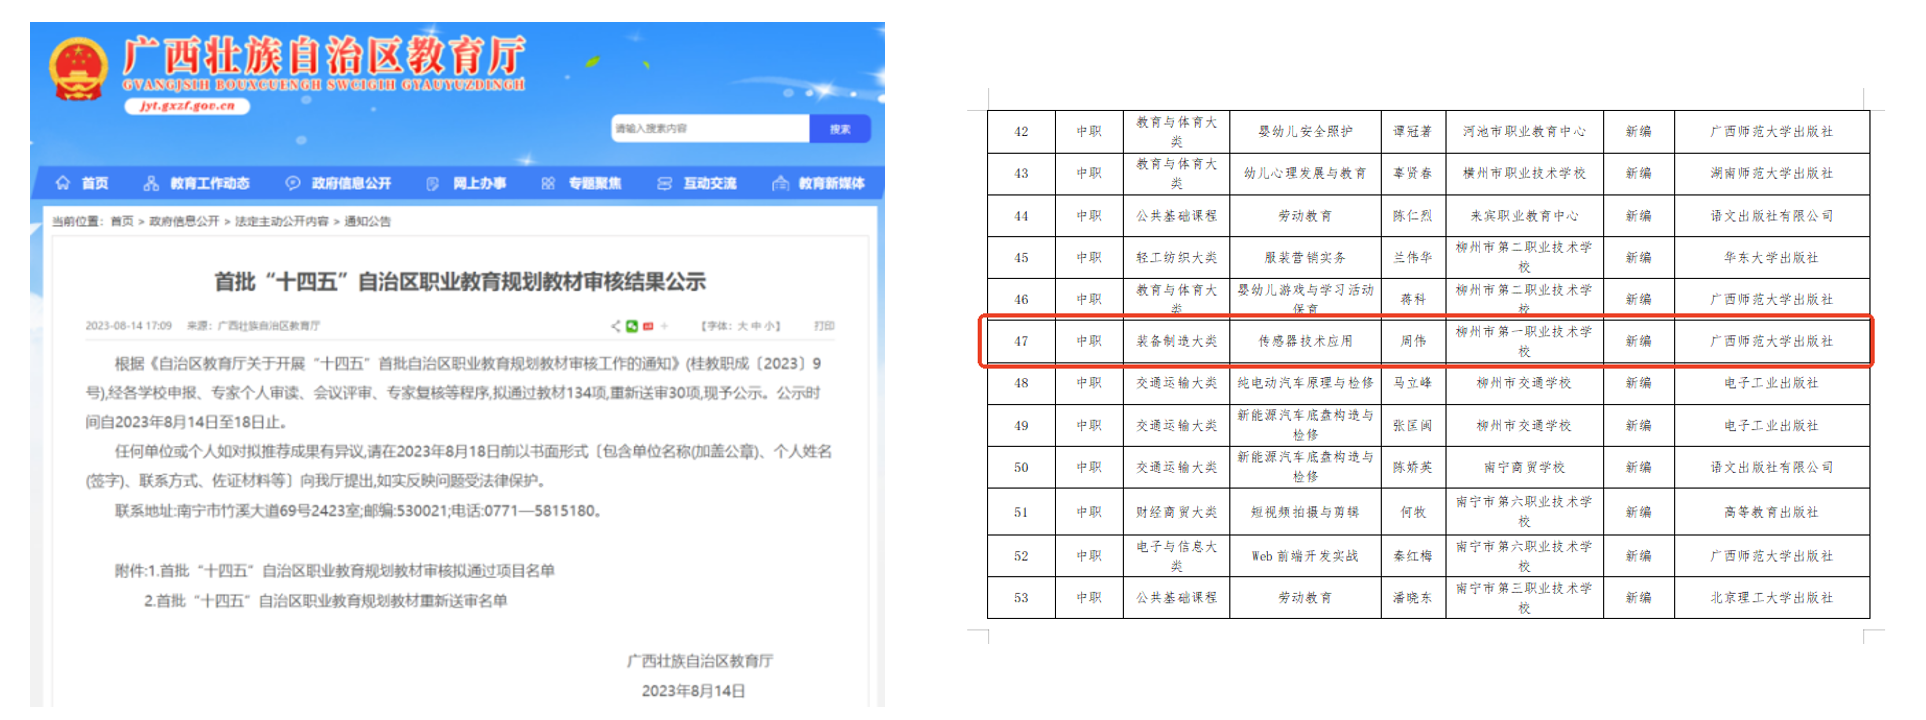
Task: Go to 首页 in the breadcrumb
Action: click(122, 221)
